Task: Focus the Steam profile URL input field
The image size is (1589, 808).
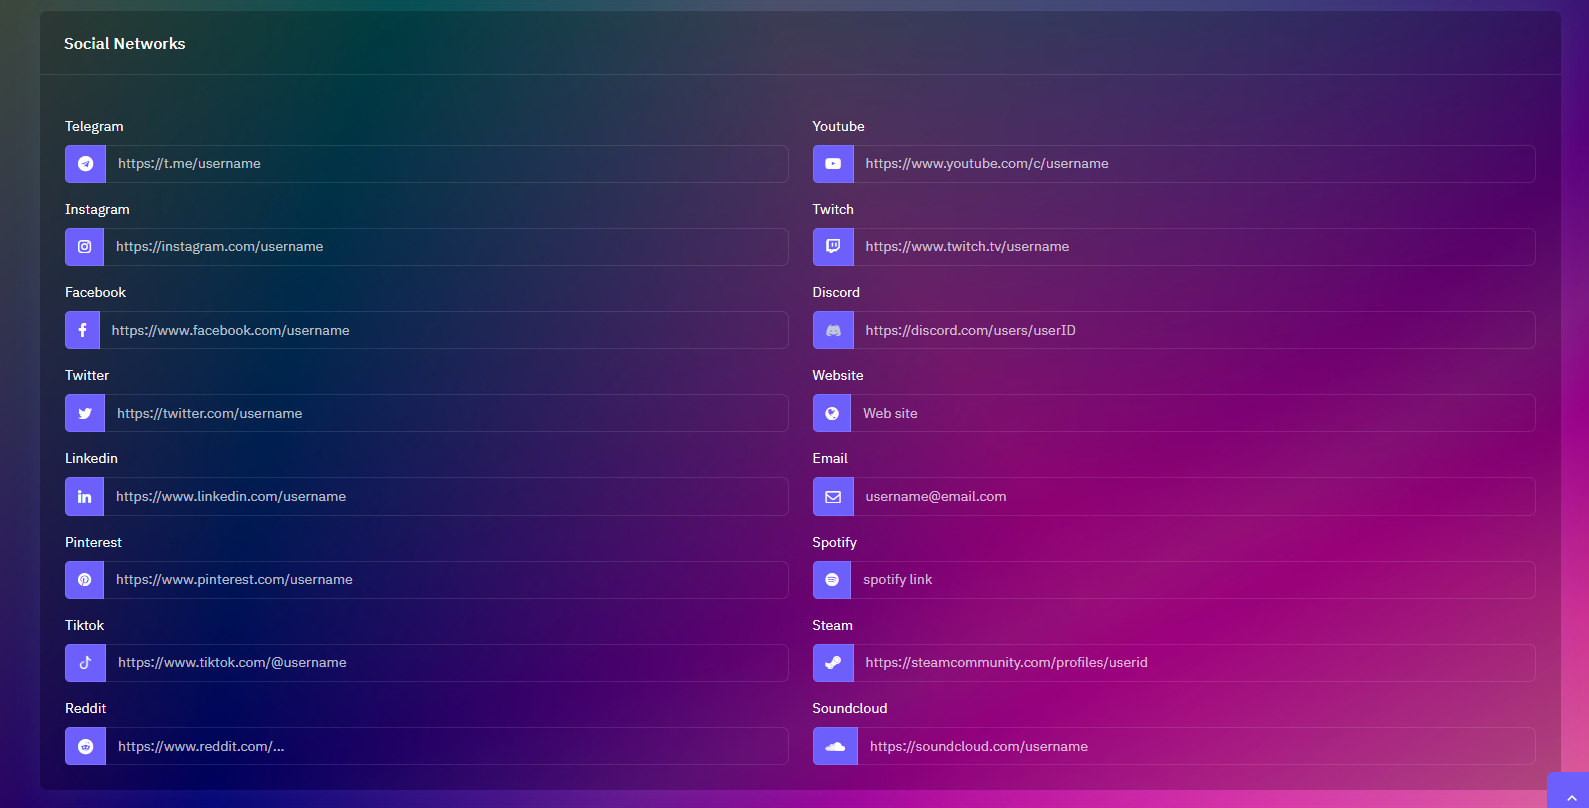Action: point(1195,663)
